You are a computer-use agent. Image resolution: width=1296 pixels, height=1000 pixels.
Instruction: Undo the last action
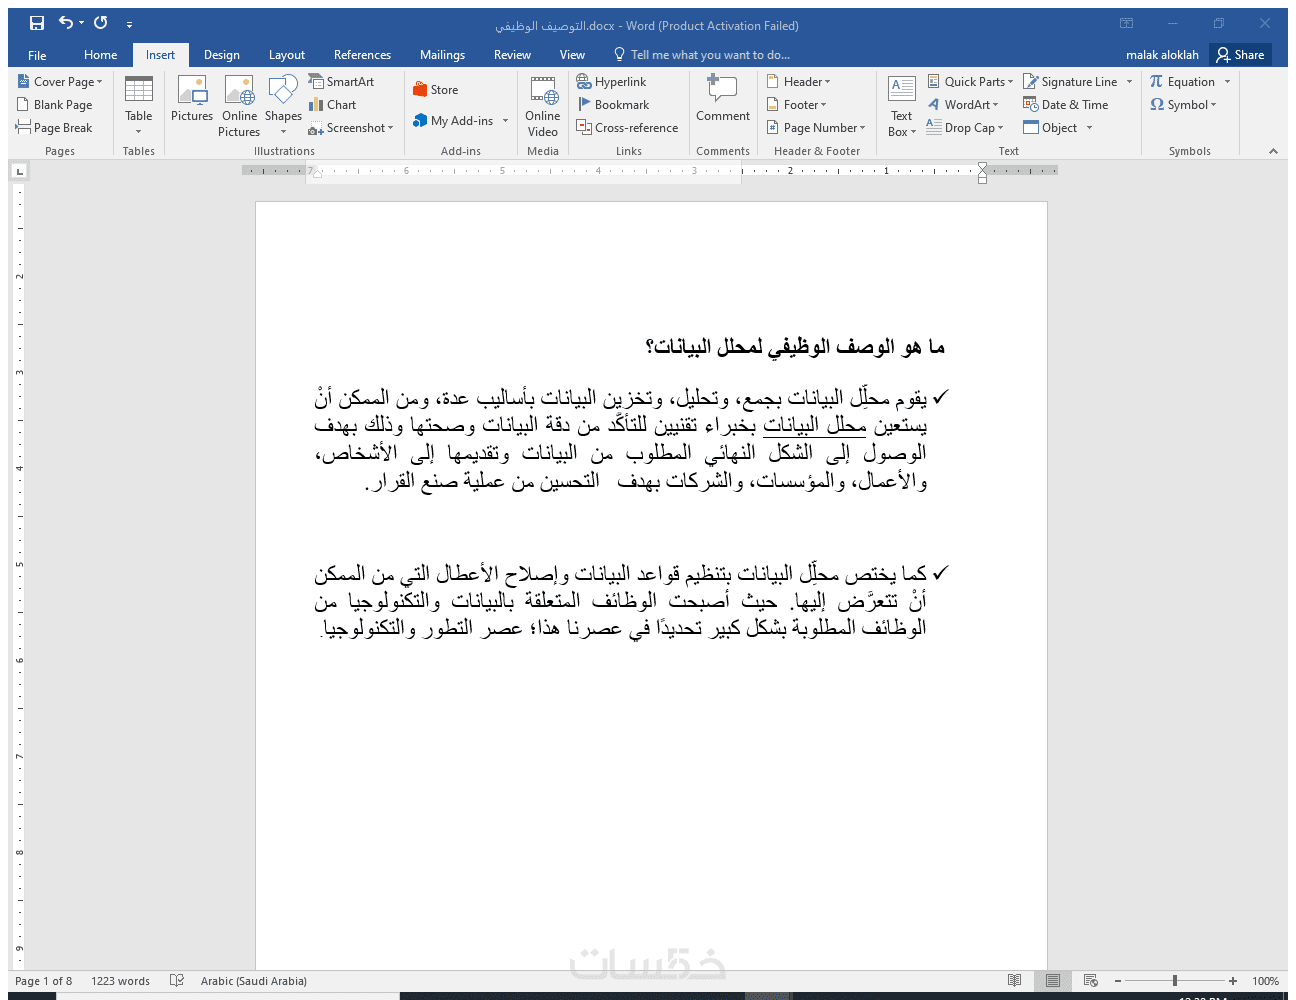point(66,23)
